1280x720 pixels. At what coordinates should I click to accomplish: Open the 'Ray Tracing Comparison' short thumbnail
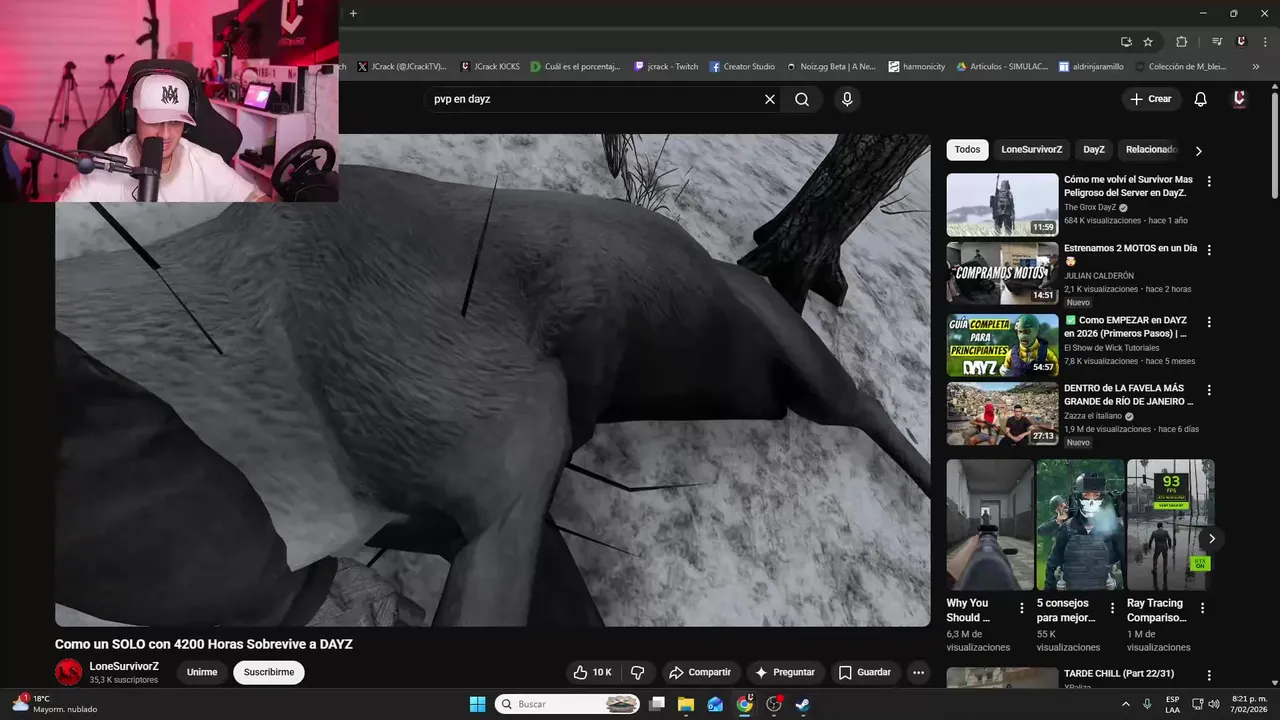click(x=1170, y=524)
